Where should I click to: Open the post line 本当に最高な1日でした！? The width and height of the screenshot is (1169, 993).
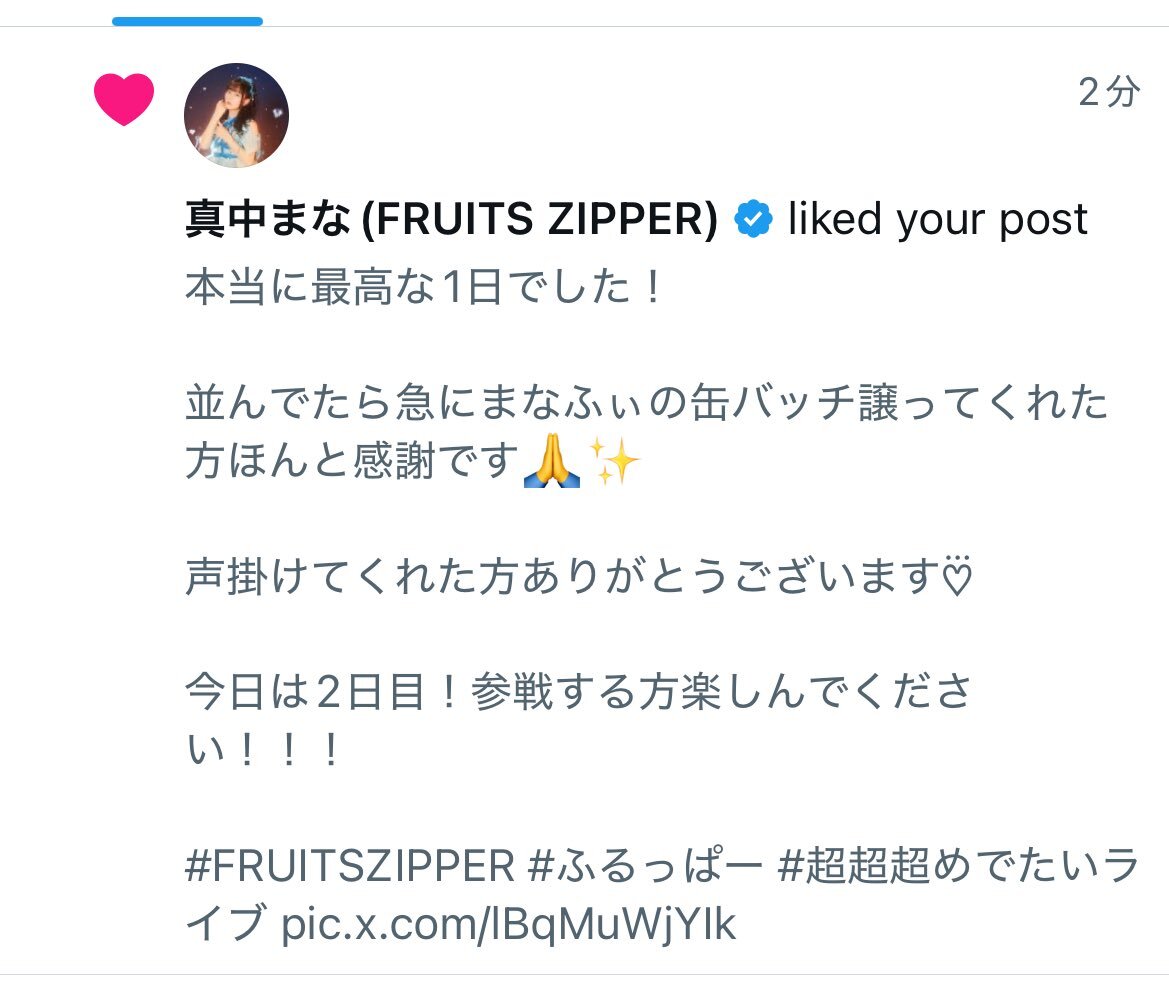pos(423,287)
